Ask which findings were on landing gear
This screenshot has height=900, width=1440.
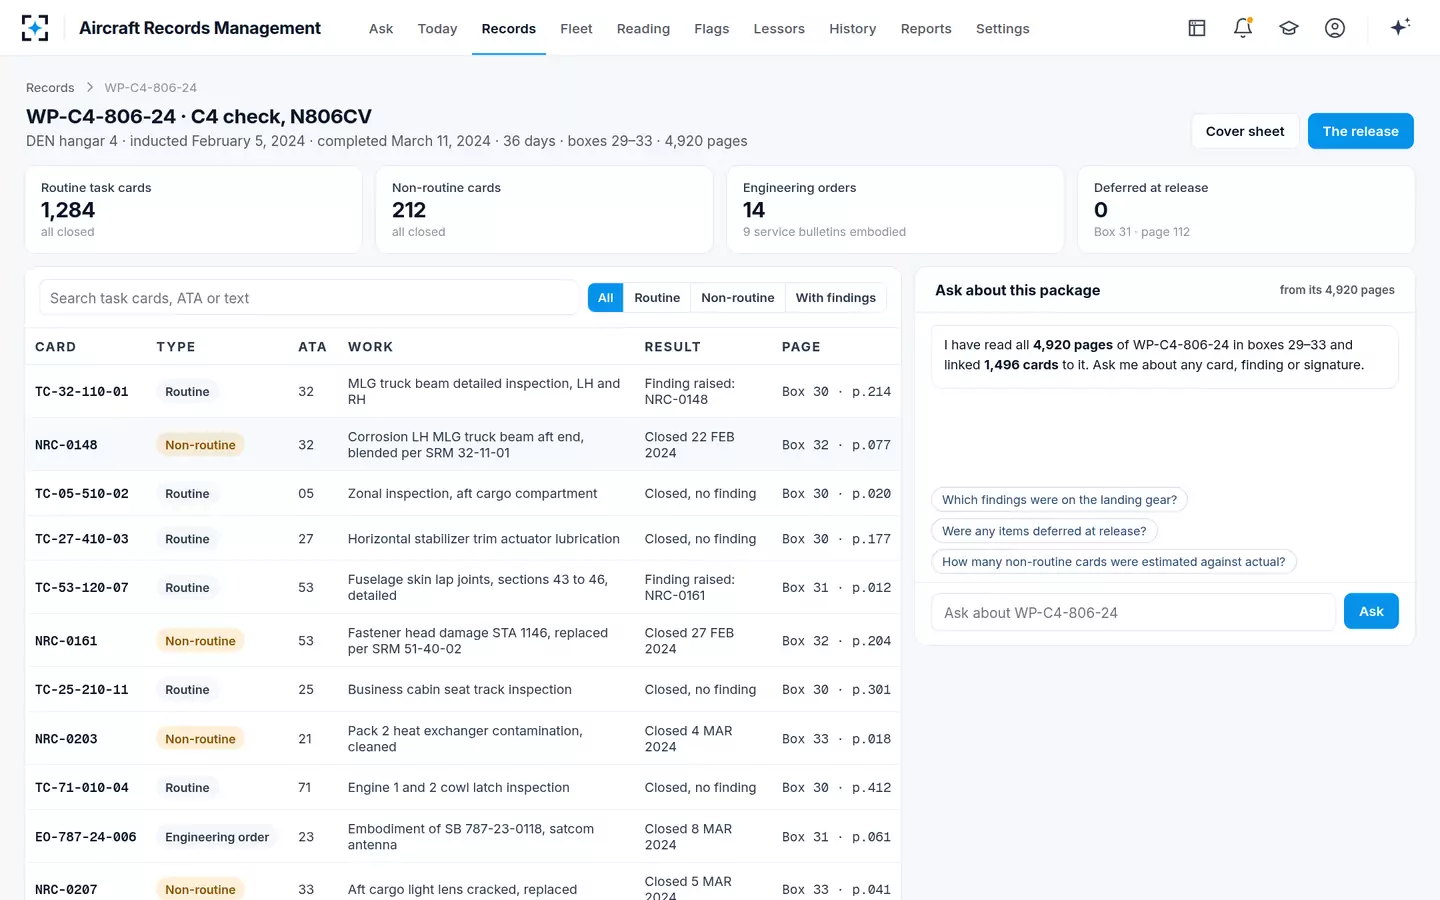(1059, 500)
